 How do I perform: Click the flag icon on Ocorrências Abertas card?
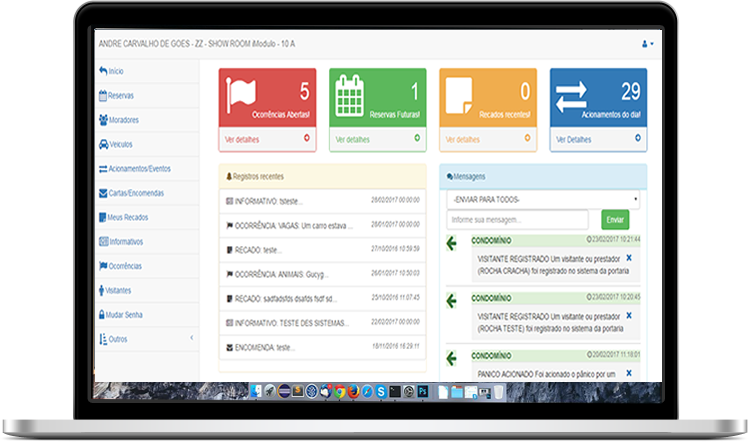pos(243,95)
